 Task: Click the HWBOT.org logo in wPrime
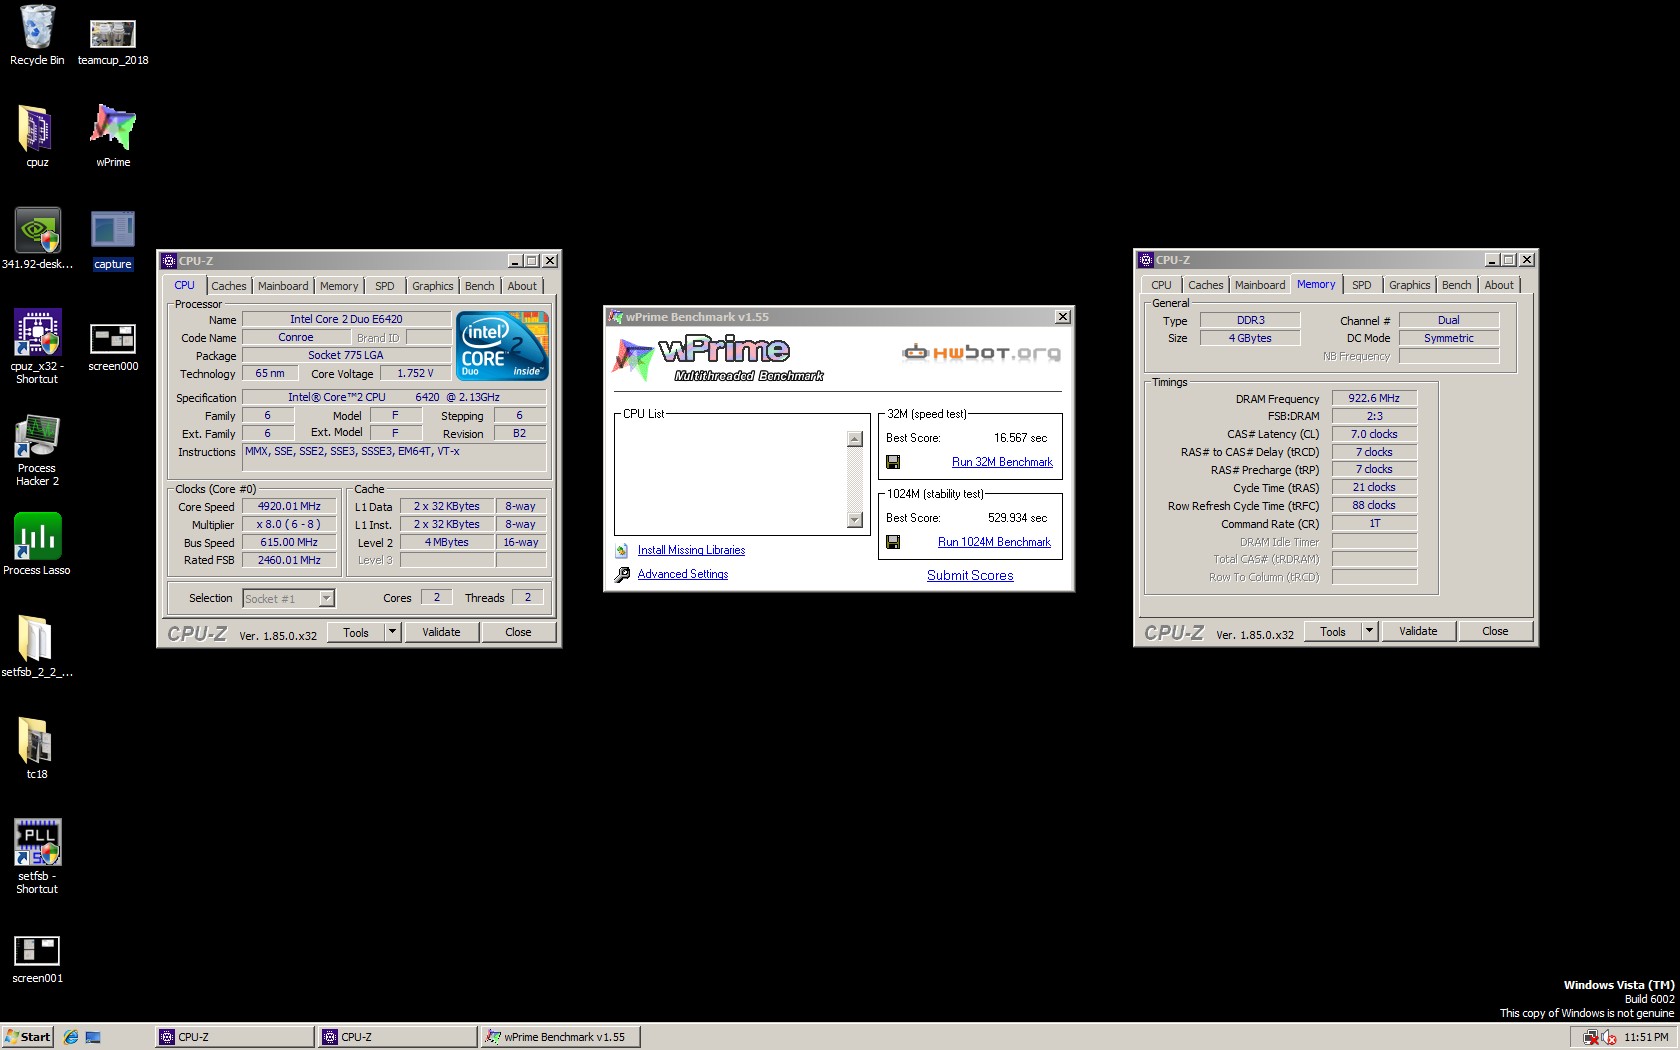click(x=981, y=353)
